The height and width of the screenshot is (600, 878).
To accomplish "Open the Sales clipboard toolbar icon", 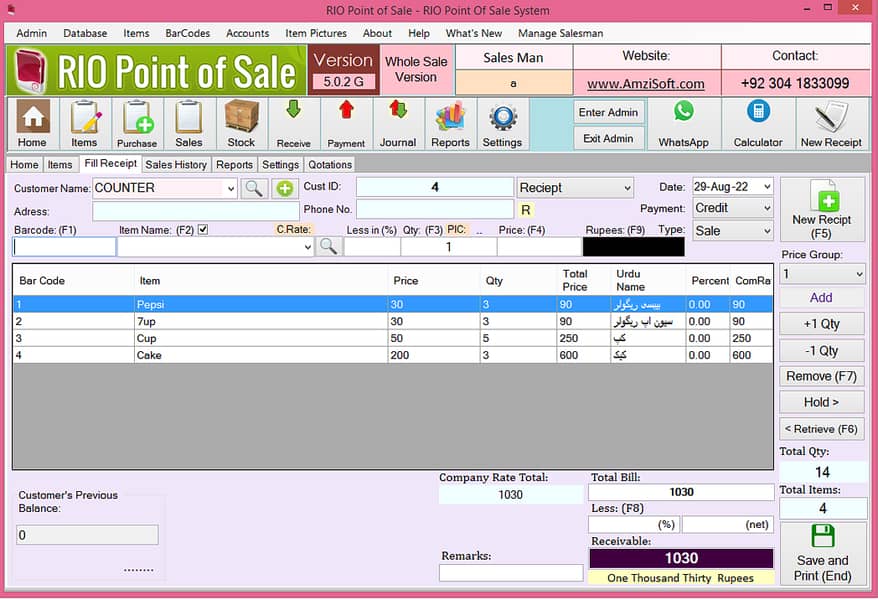I will (189, 124).
